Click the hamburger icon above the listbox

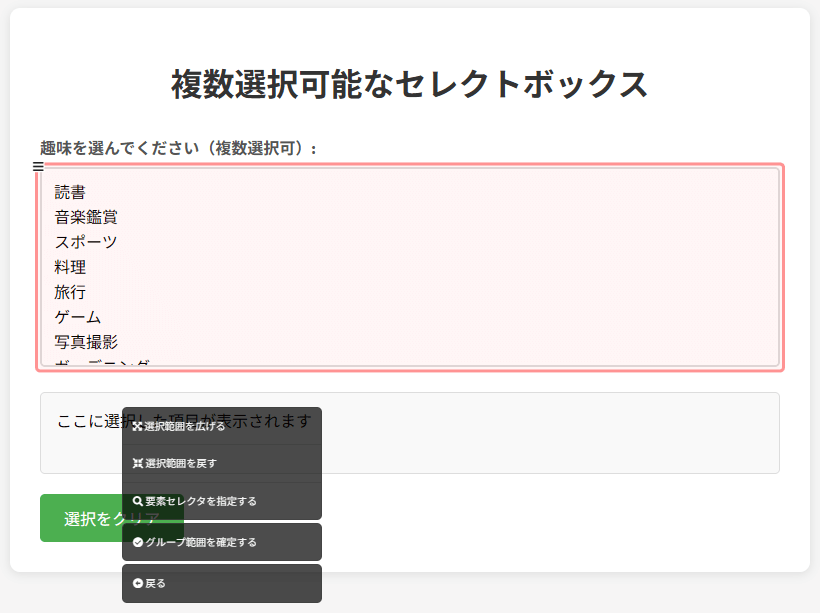[38, 167]
